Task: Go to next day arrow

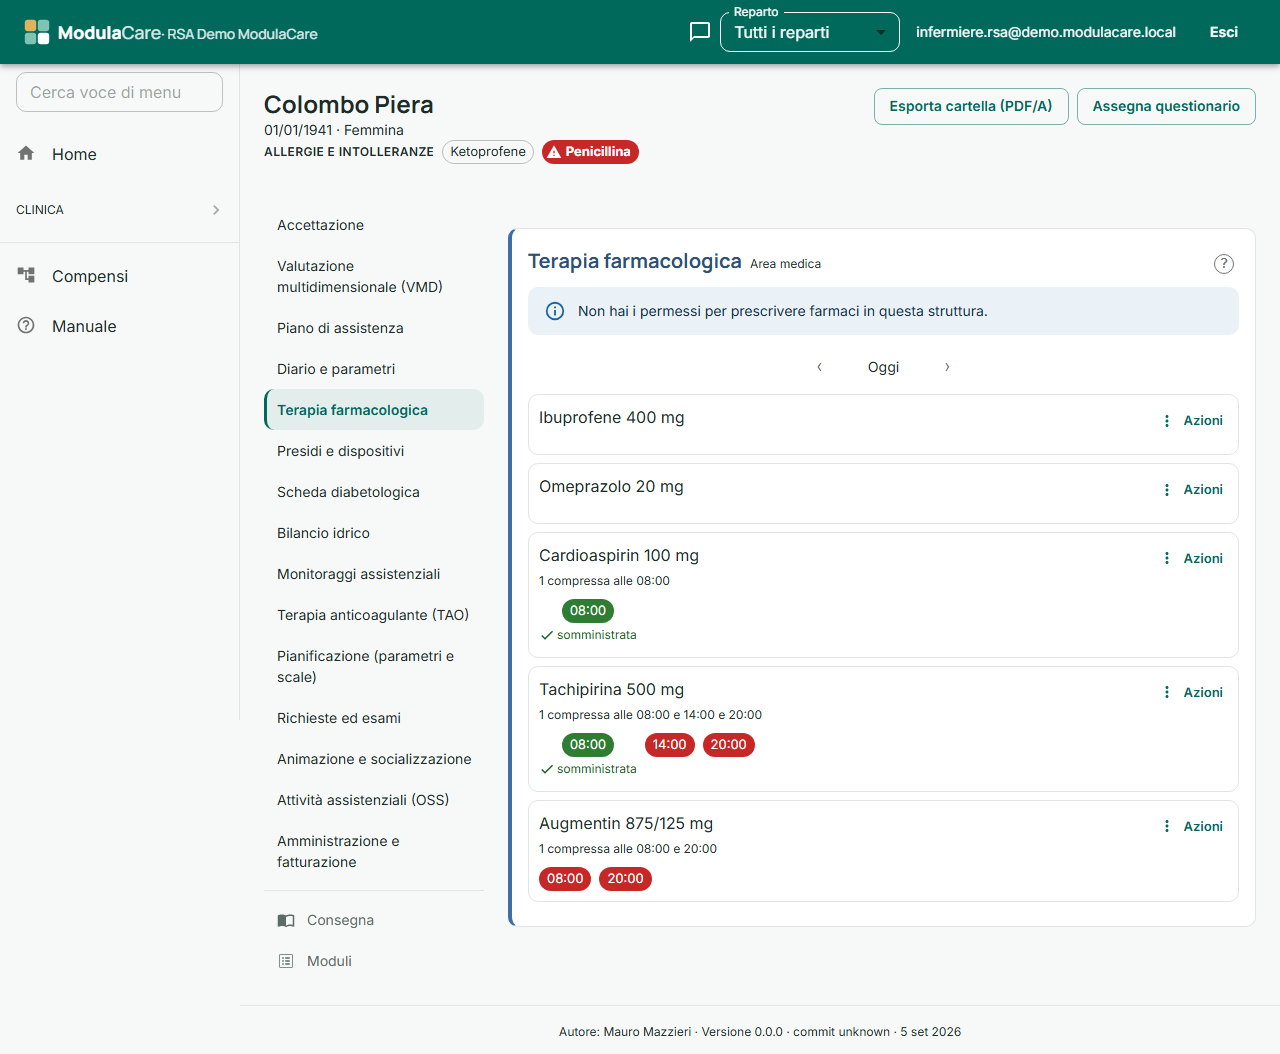Action: 947,367
